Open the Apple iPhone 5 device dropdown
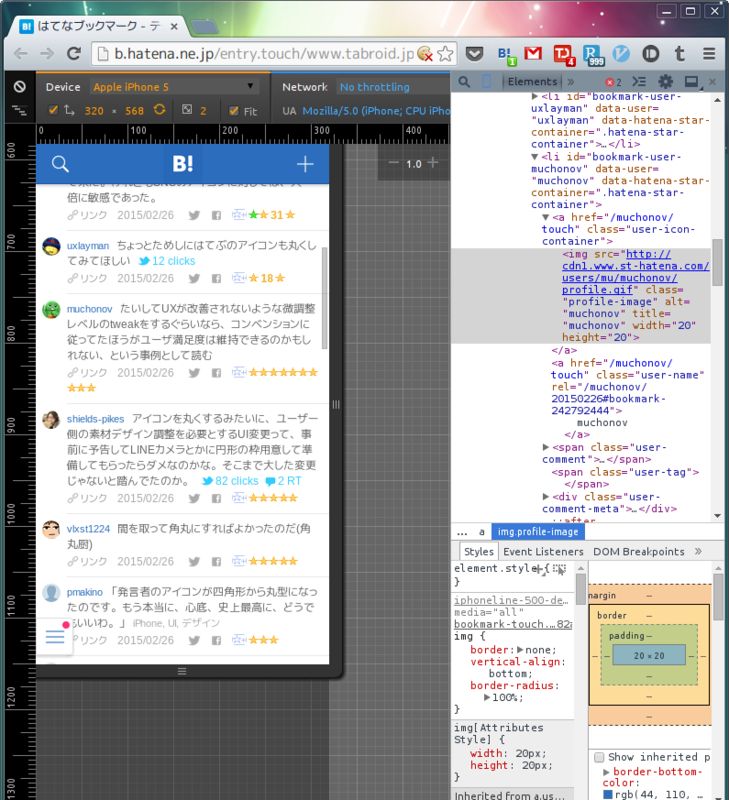This screenshot has height=800, width=729. tap(174, 87)
